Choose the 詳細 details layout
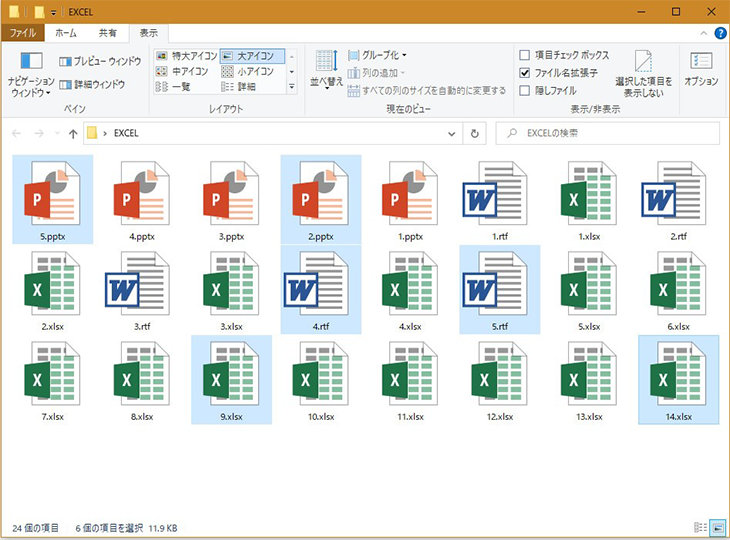 pyautogui.click(x=238, y=87)
